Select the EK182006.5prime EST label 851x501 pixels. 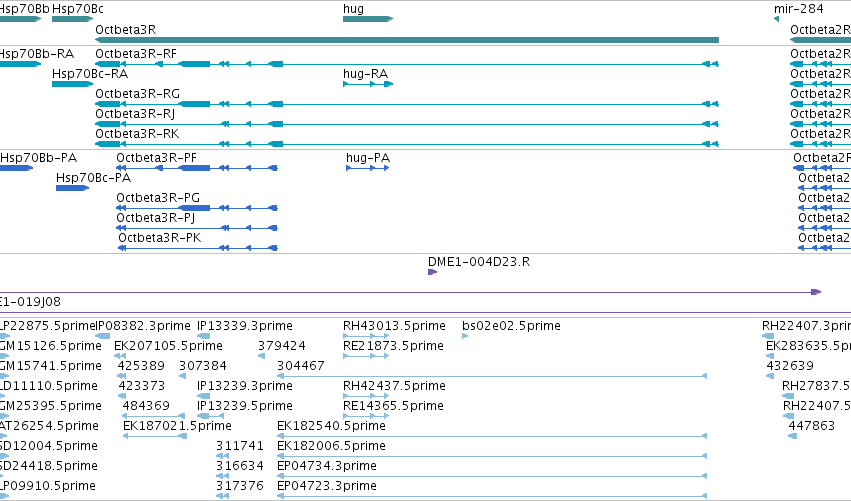[x=331, y=446]
